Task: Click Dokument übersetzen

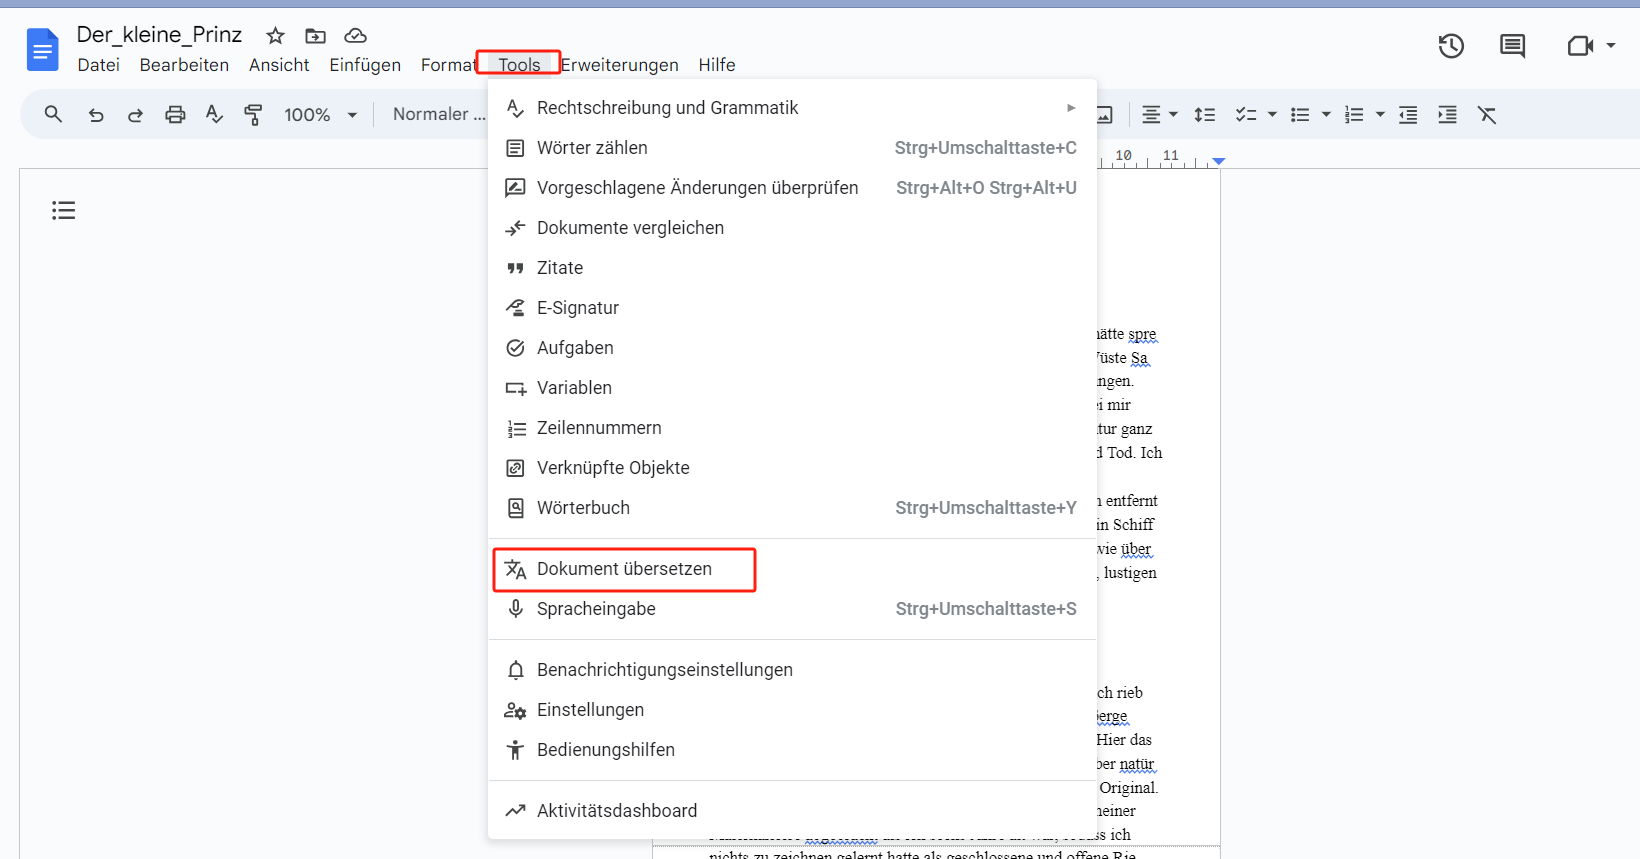Action: pos(792,569)
